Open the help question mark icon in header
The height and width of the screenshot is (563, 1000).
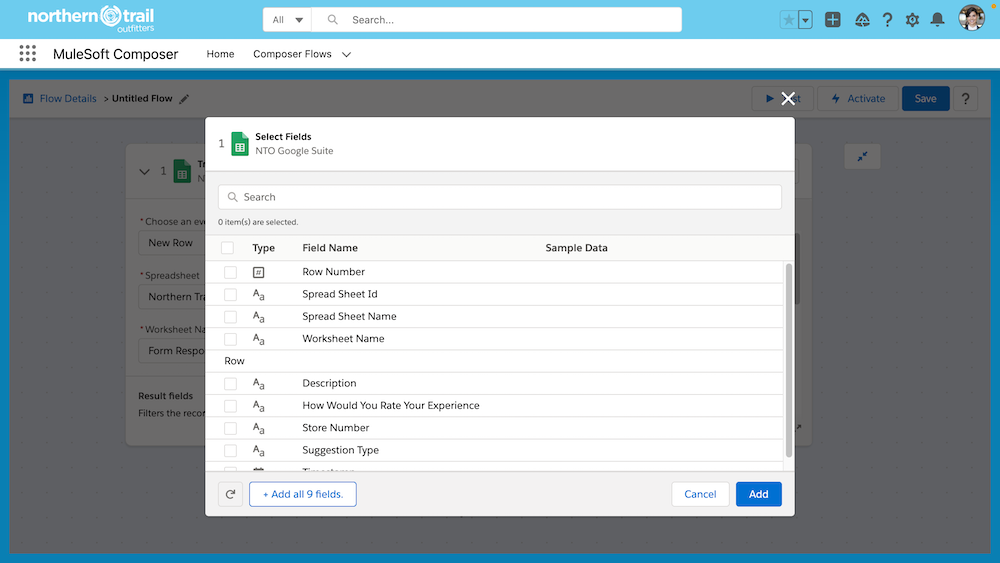(x=887, y=20)
